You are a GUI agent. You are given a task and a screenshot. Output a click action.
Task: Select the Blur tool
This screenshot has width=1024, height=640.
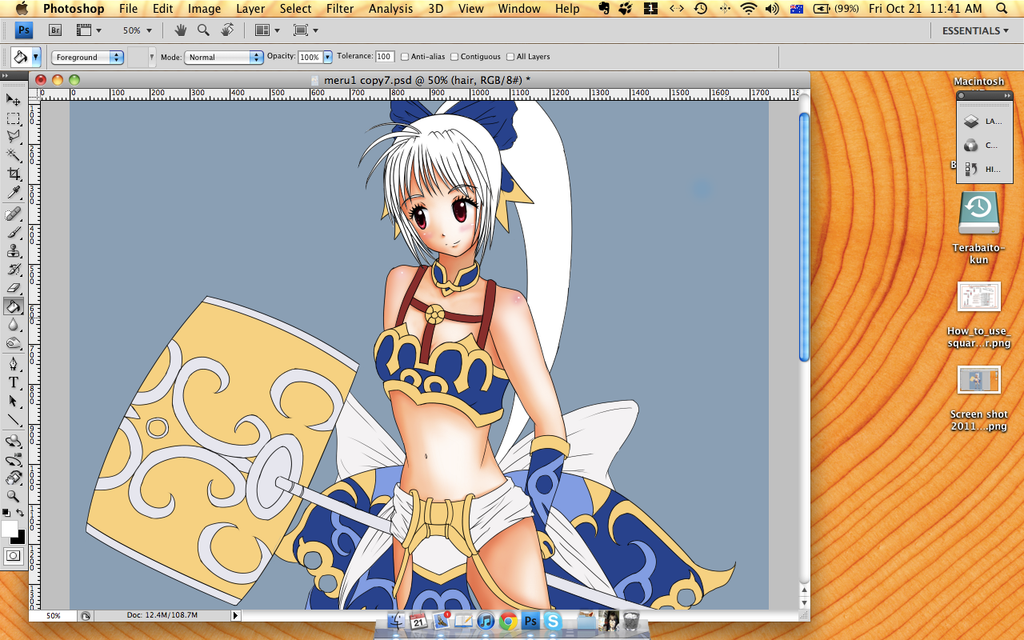[x=13, y=325]
